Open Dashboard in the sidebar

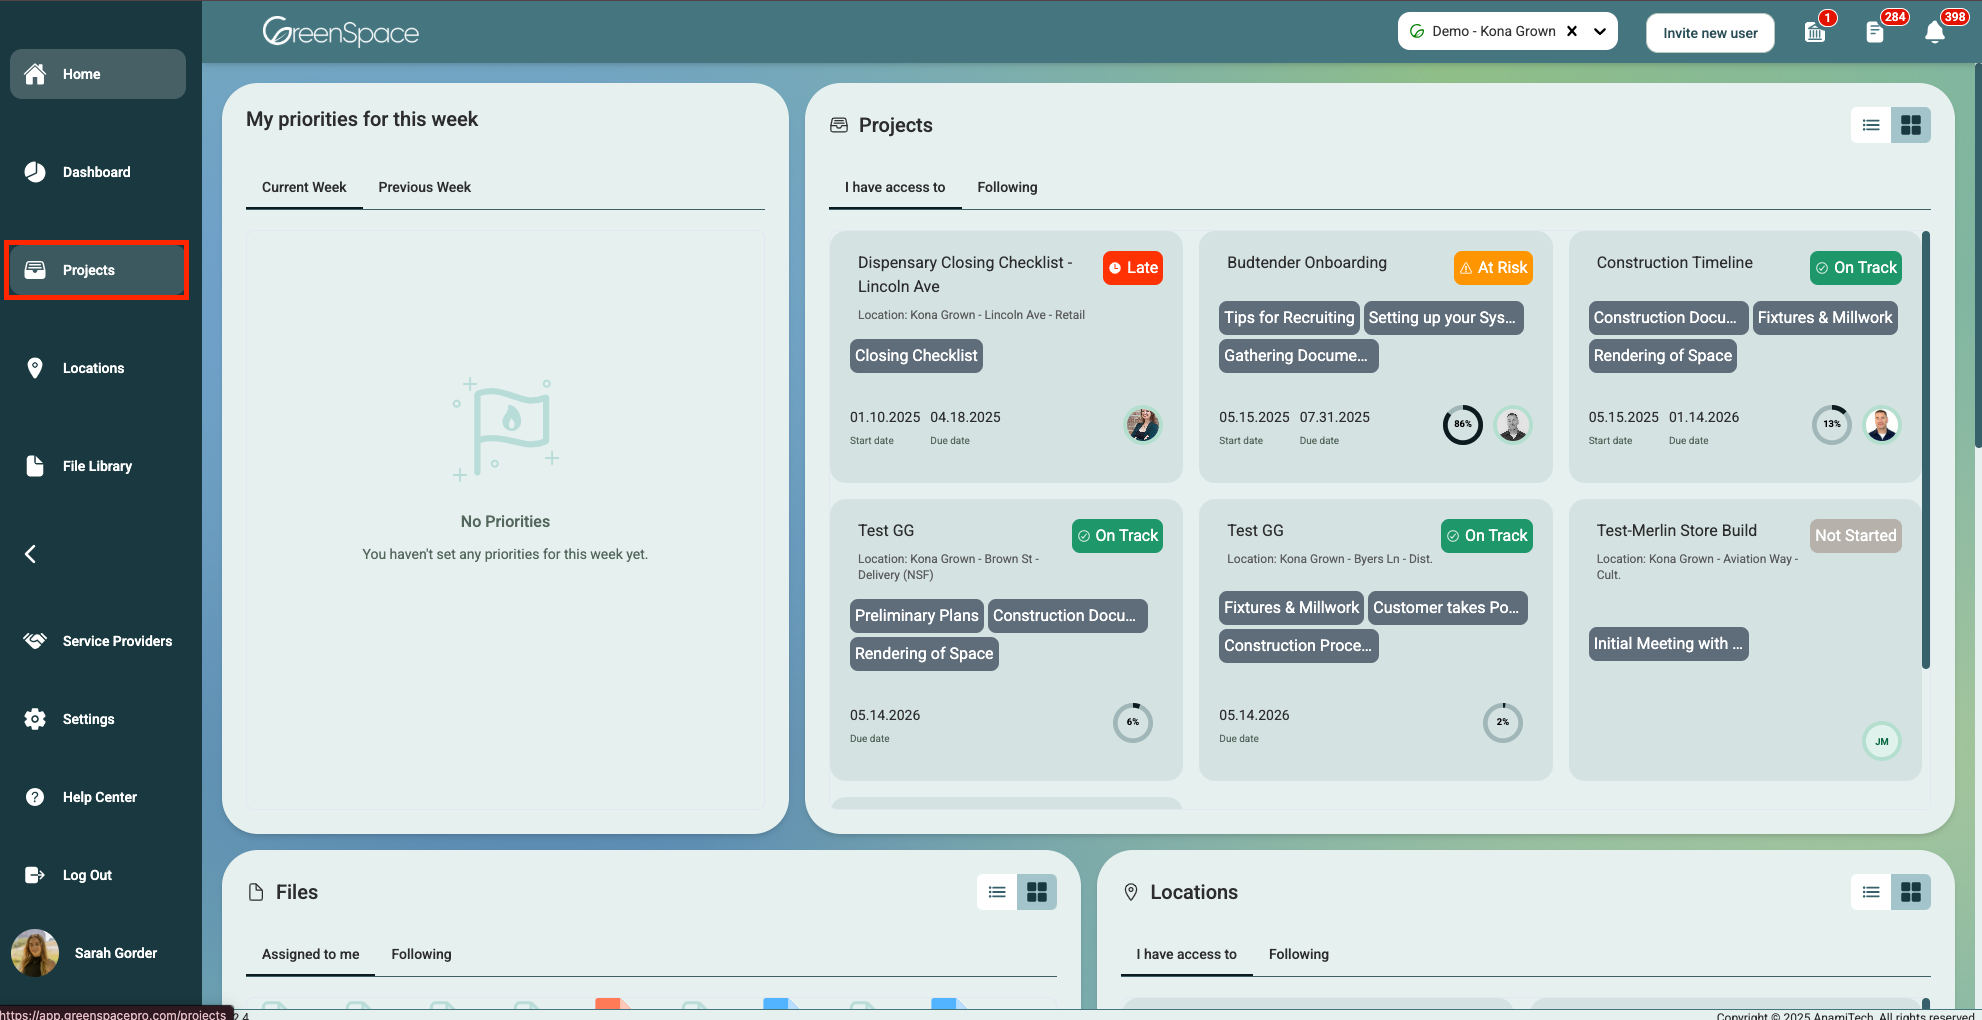pos(98,172)
